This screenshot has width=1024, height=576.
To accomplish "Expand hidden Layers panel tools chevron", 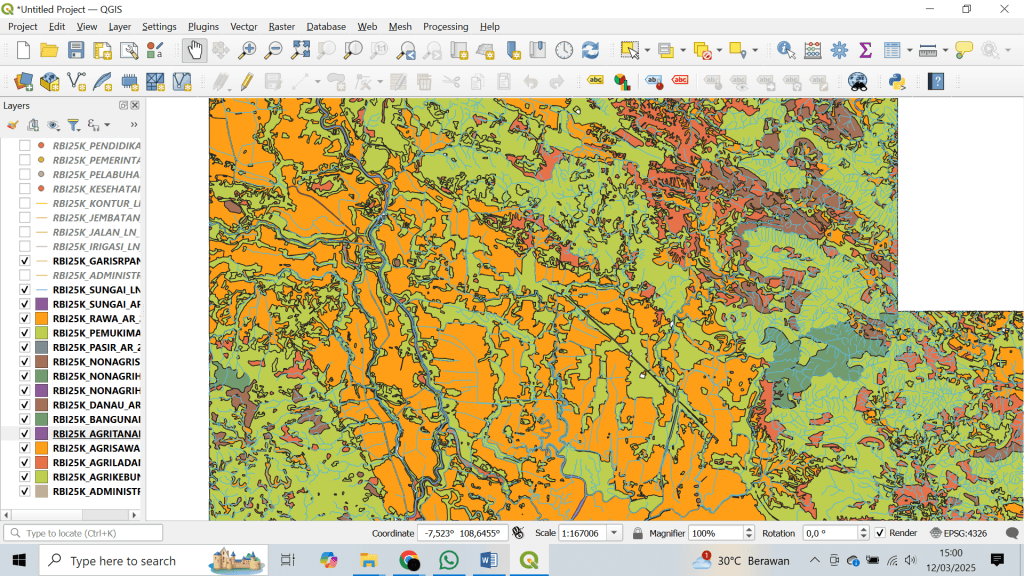I will click(134, 125).
